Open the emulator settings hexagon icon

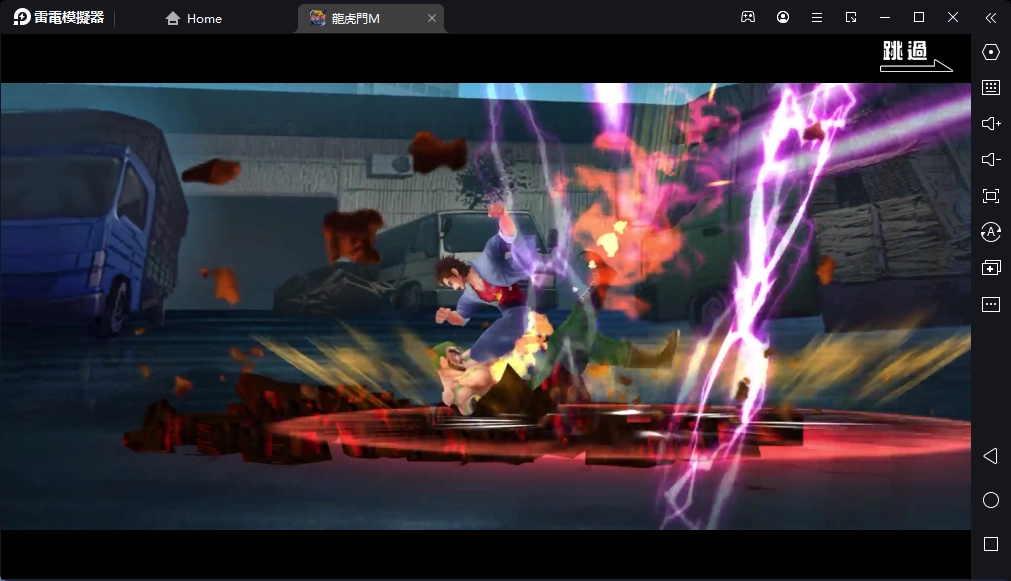tap(991, 52)
